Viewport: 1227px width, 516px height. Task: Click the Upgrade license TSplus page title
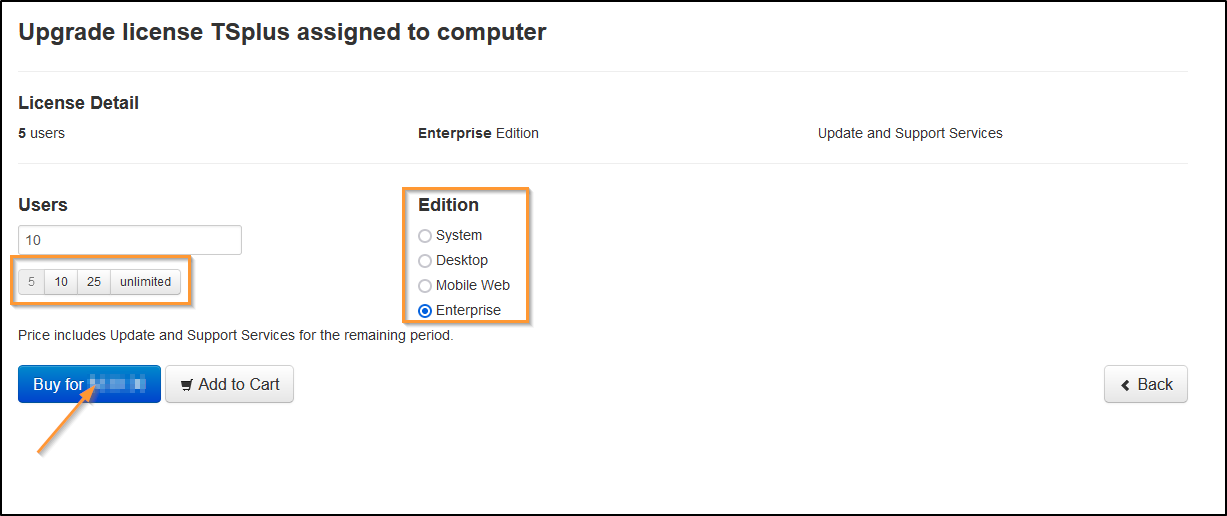[282, 32]
